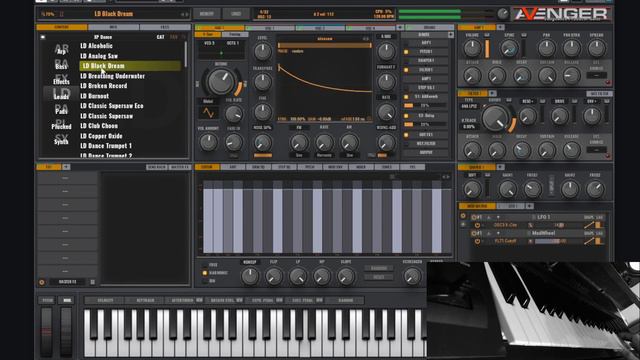Screen dimensions: 640x360
Task: Click the editor page arrows above the harmonic bars
Action: pos(446,177)
